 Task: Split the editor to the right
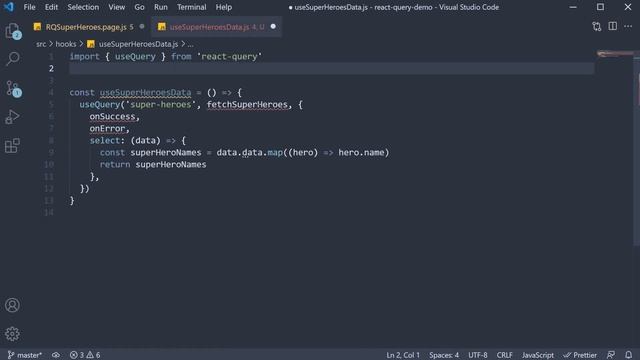coord(613,27)
